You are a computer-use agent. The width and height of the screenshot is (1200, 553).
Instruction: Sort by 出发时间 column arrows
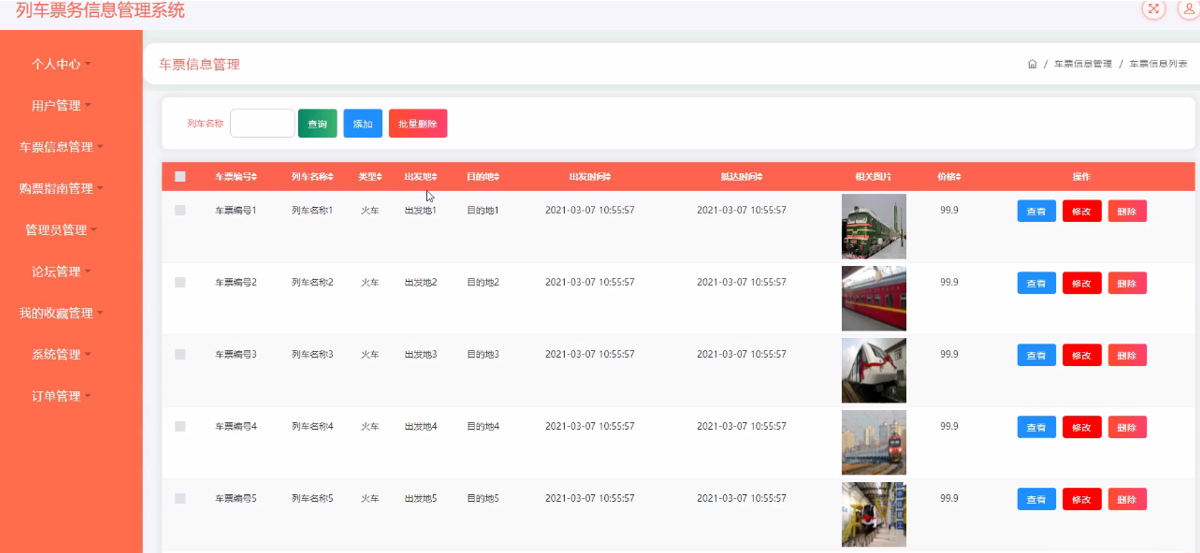pos(607,177)
